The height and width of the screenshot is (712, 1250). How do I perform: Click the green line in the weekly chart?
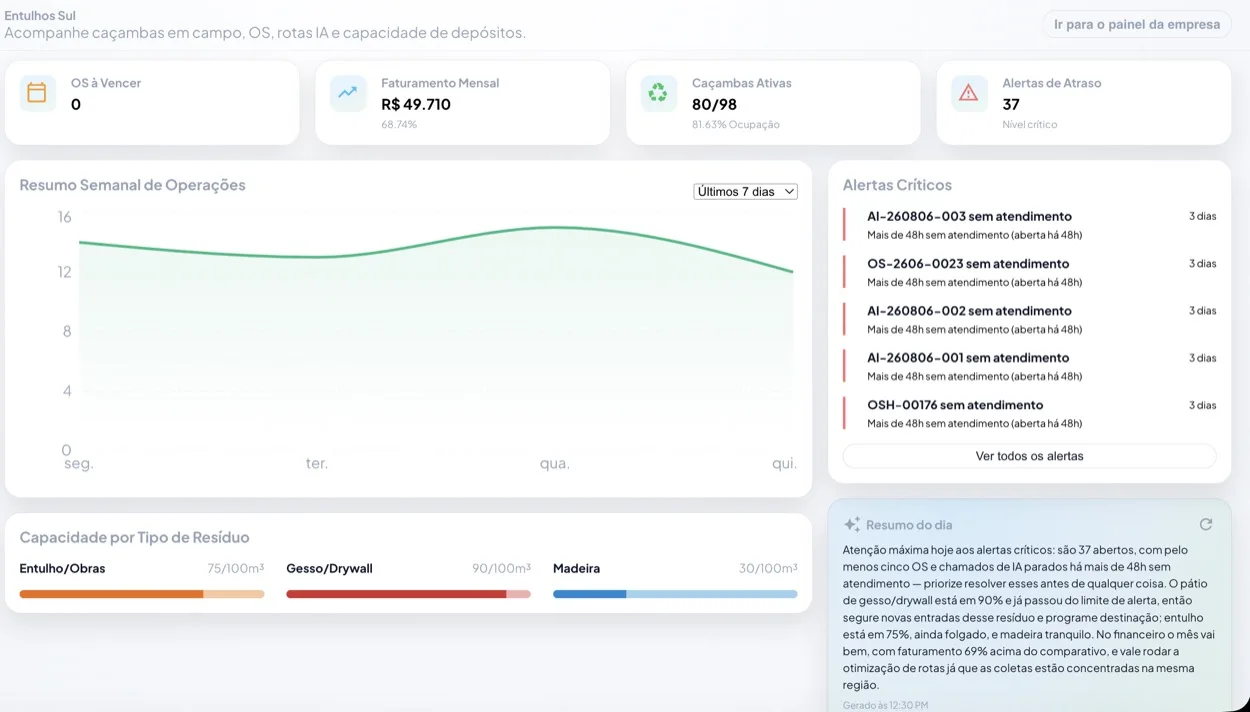click(436, 244)
